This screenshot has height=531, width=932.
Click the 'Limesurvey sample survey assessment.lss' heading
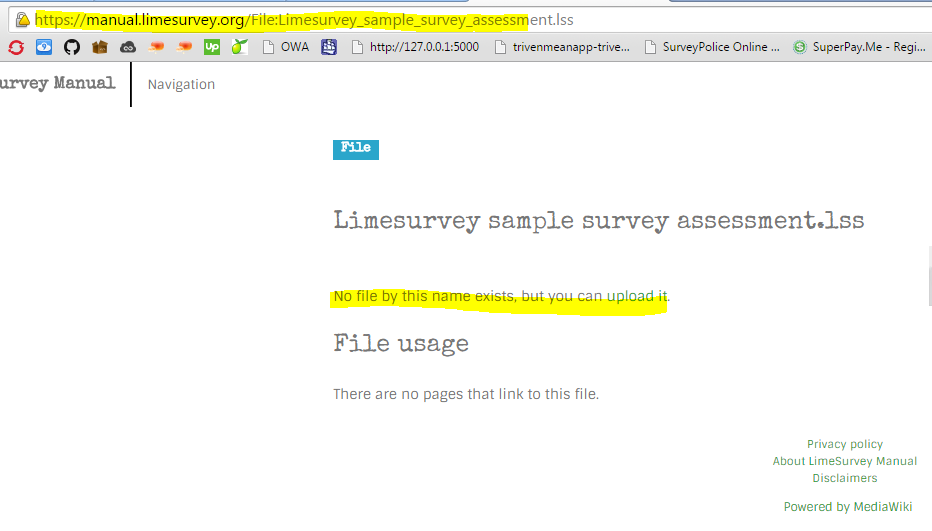pyautogui.click(x=599, y=221)
